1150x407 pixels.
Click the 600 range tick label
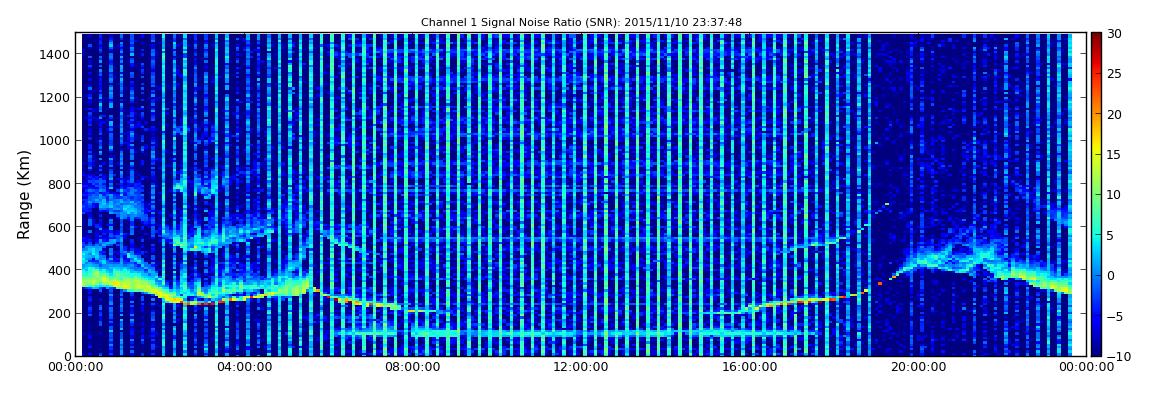(59, 227)
